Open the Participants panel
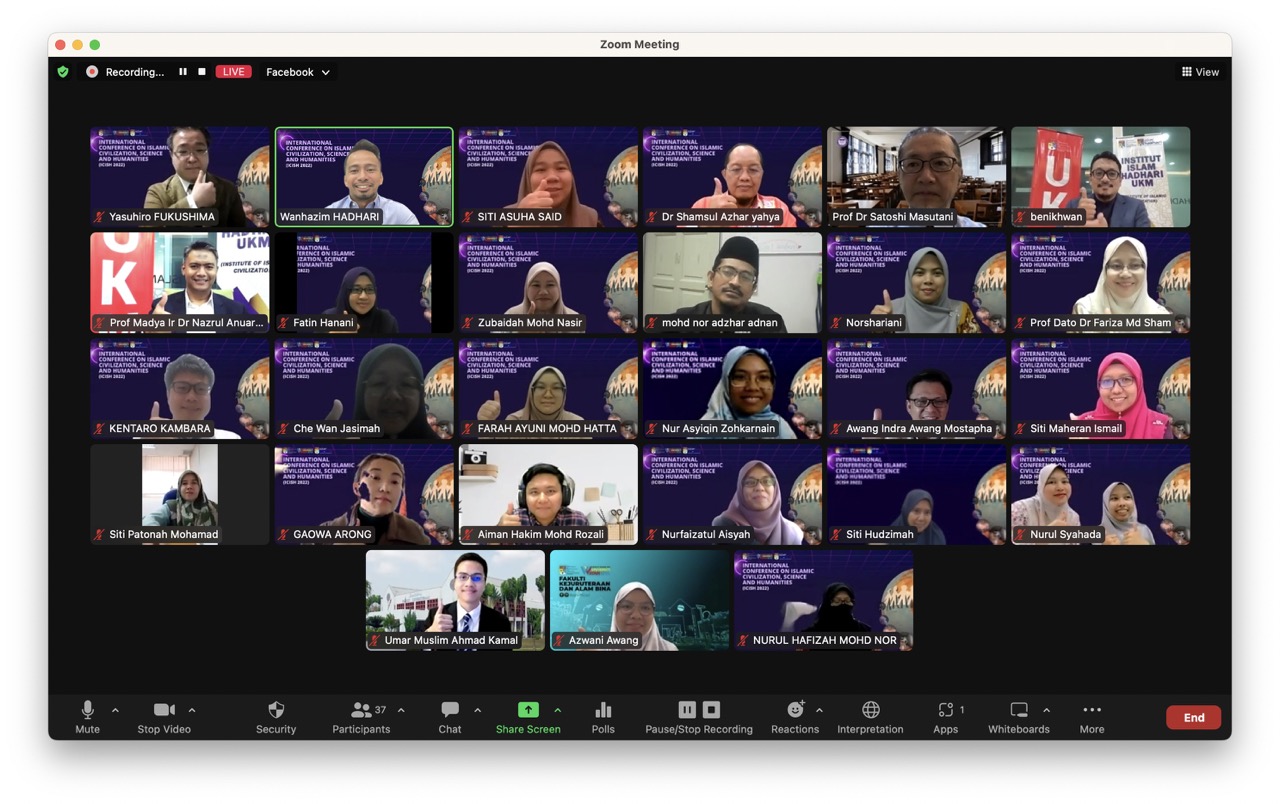 pos(361,716)
